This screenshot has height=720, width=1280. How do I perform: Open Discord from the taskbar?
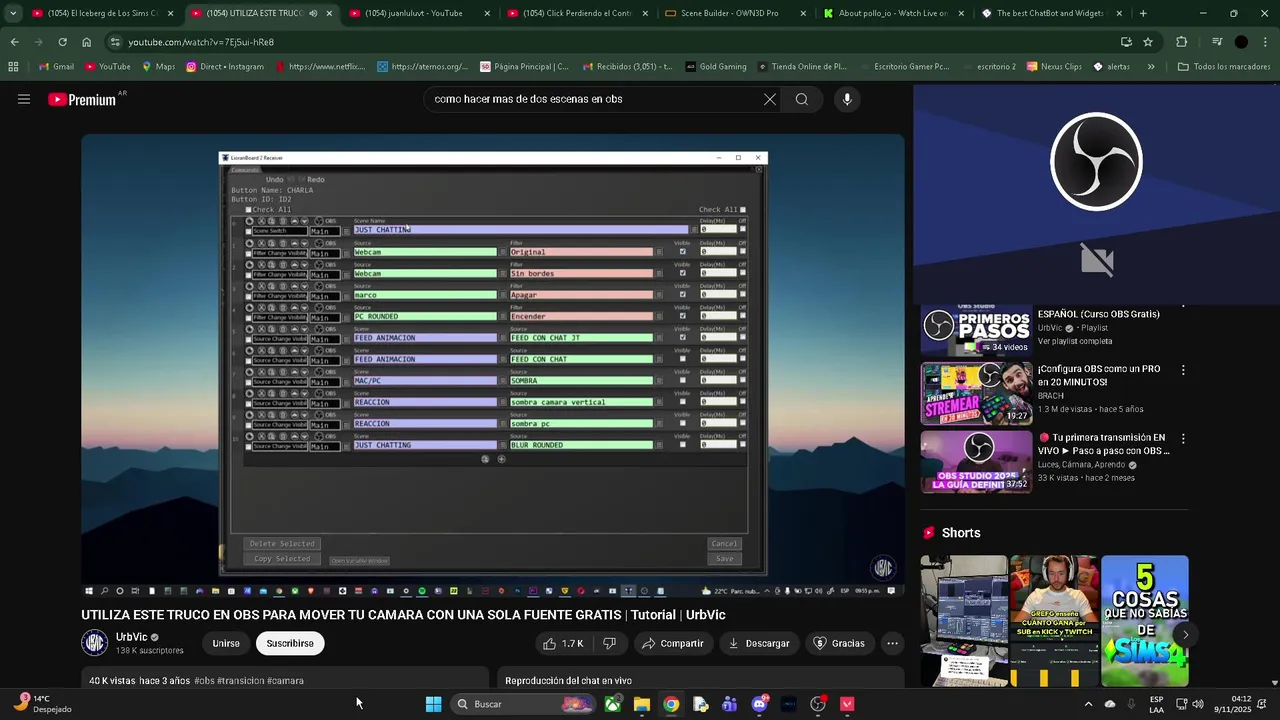click(759, 704)
